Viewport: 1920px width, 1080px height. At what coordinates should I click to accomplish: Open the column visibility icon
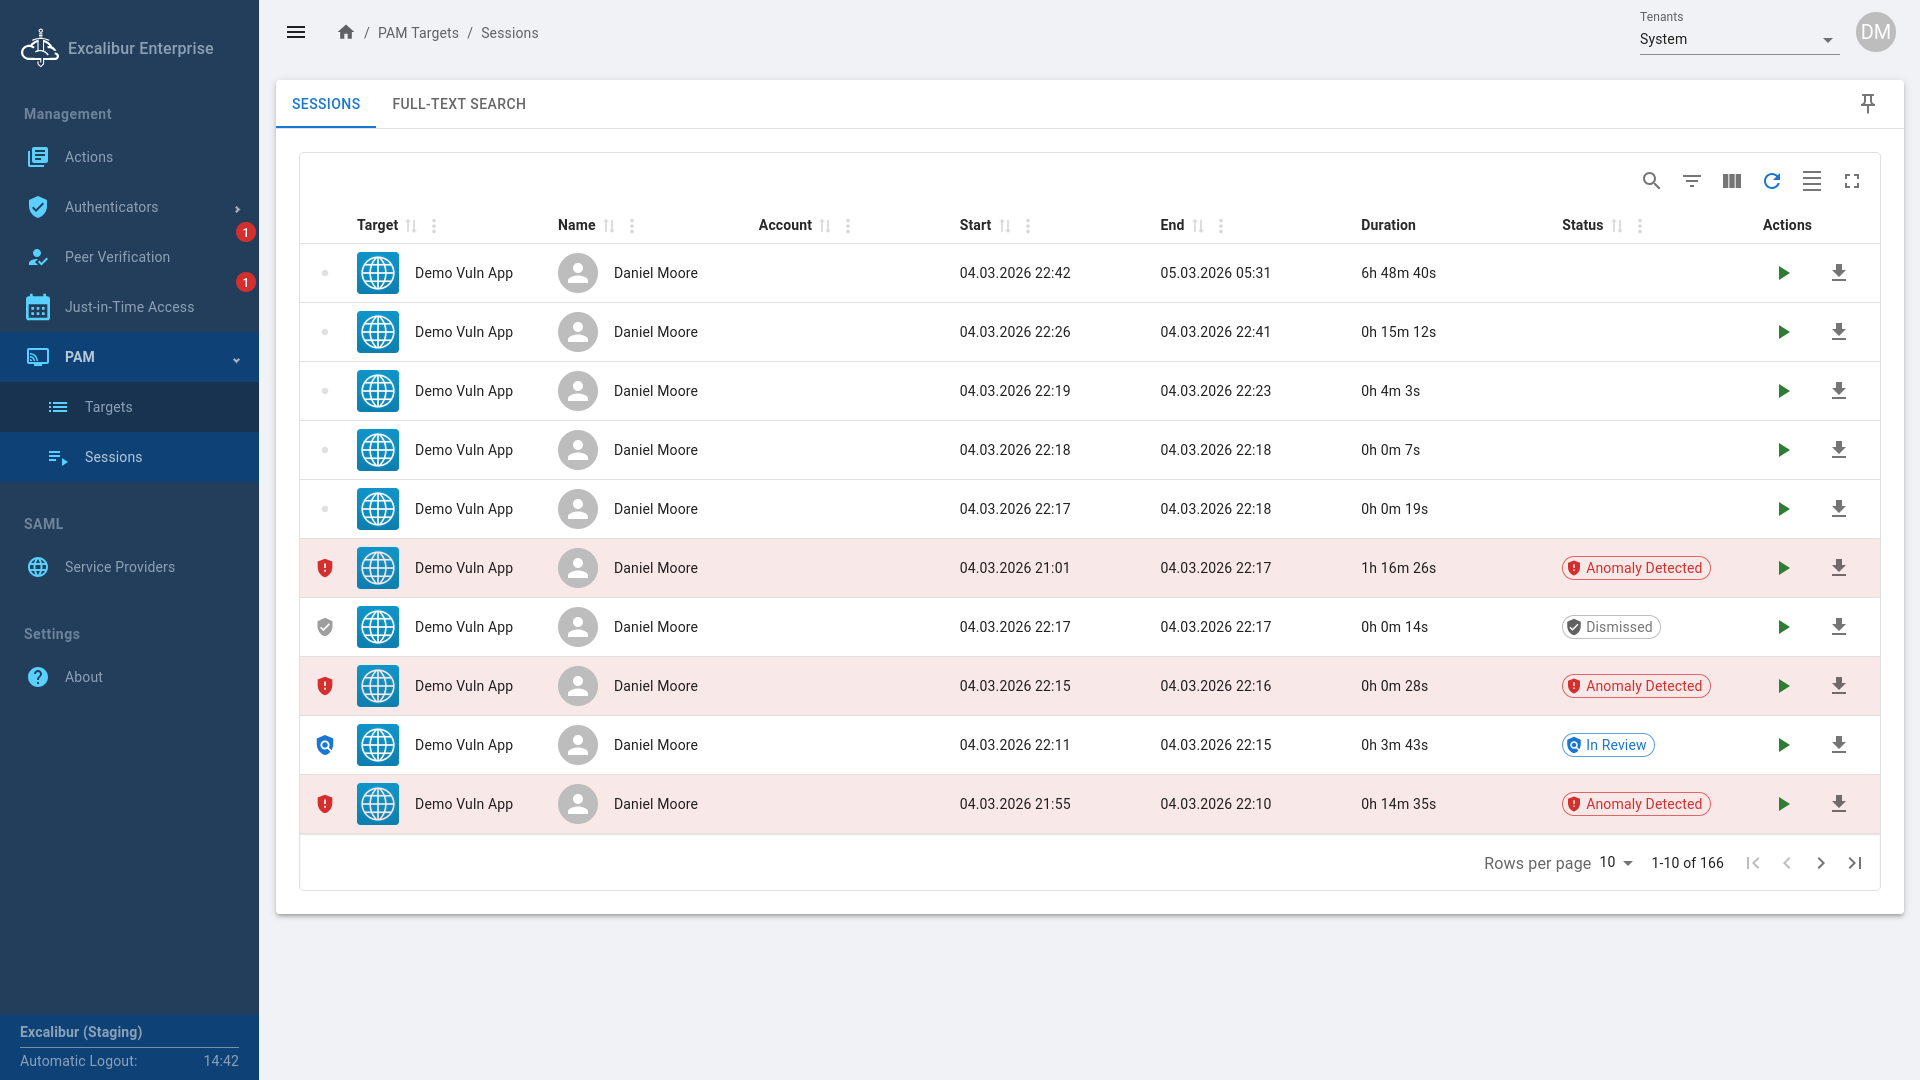pyautogui.click(x=1731, y=181)
